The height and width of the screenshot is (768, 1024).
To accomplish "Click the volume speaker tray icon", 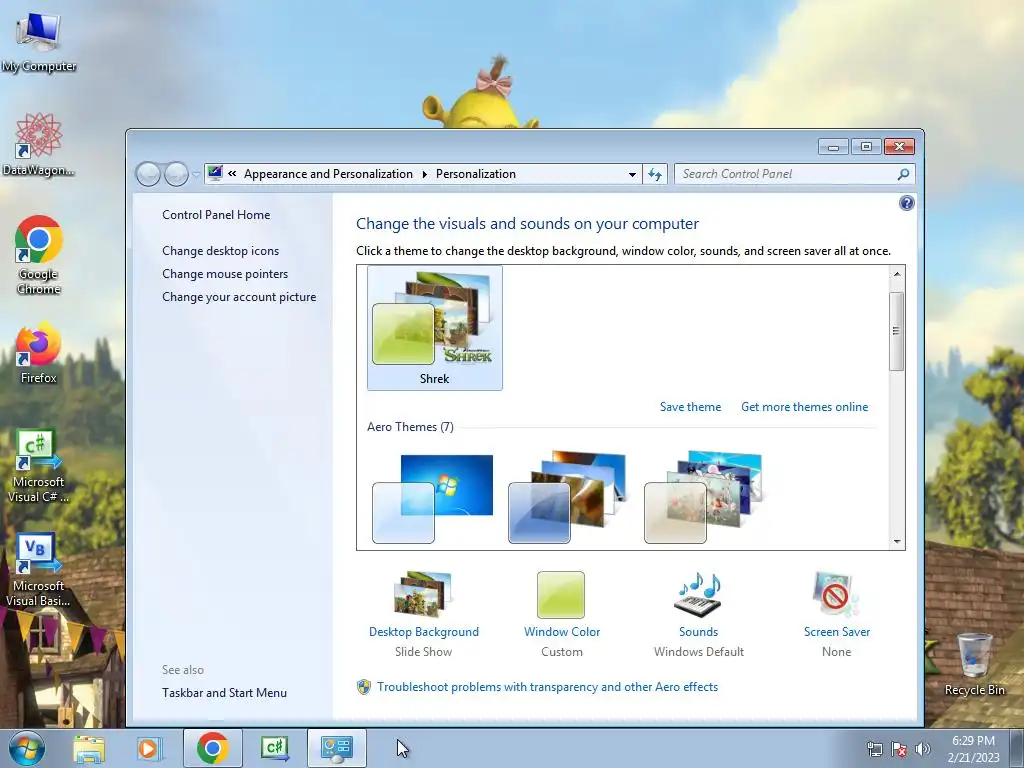I will [x=922, y=749].
